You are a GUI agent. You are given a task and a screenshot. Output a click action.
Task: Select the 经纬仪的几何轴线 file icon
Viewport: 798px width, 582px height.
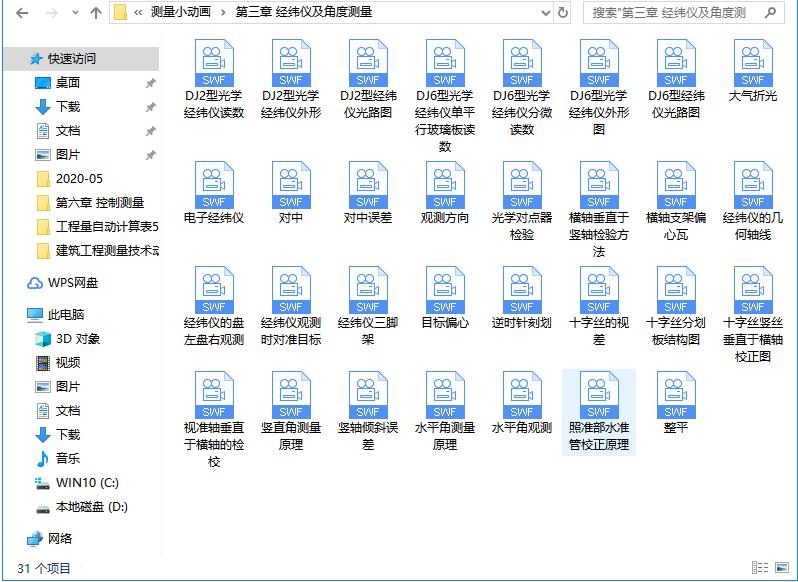pos(753,185)
